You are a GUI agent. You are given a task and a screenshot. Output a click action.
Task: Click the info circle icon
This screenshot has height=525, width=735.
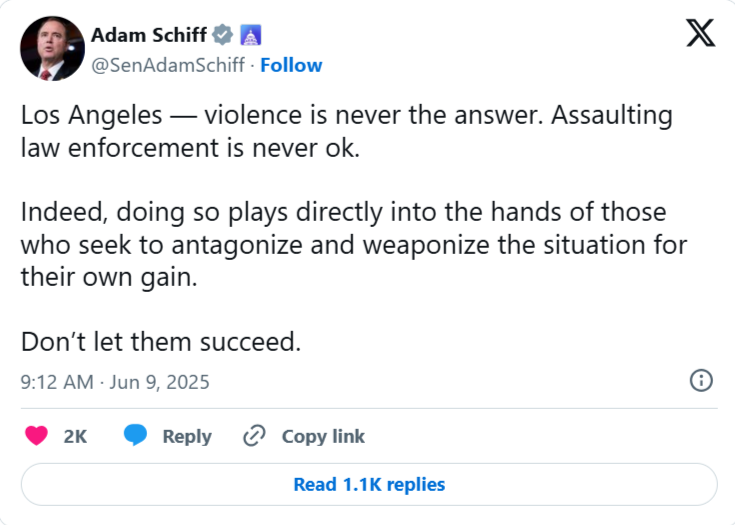(702, 380)
